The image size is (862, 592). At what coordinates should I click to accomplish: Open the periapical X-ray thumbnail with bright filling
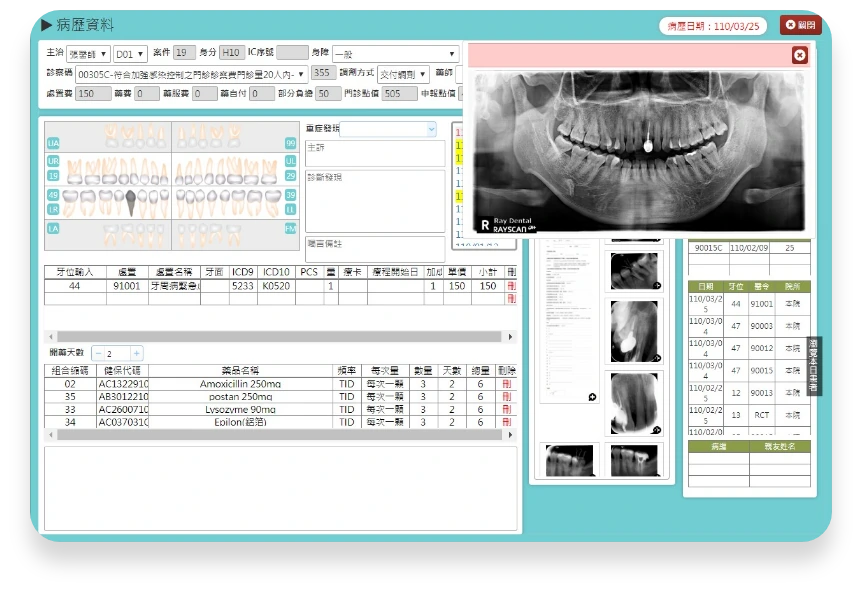(634, 331)
